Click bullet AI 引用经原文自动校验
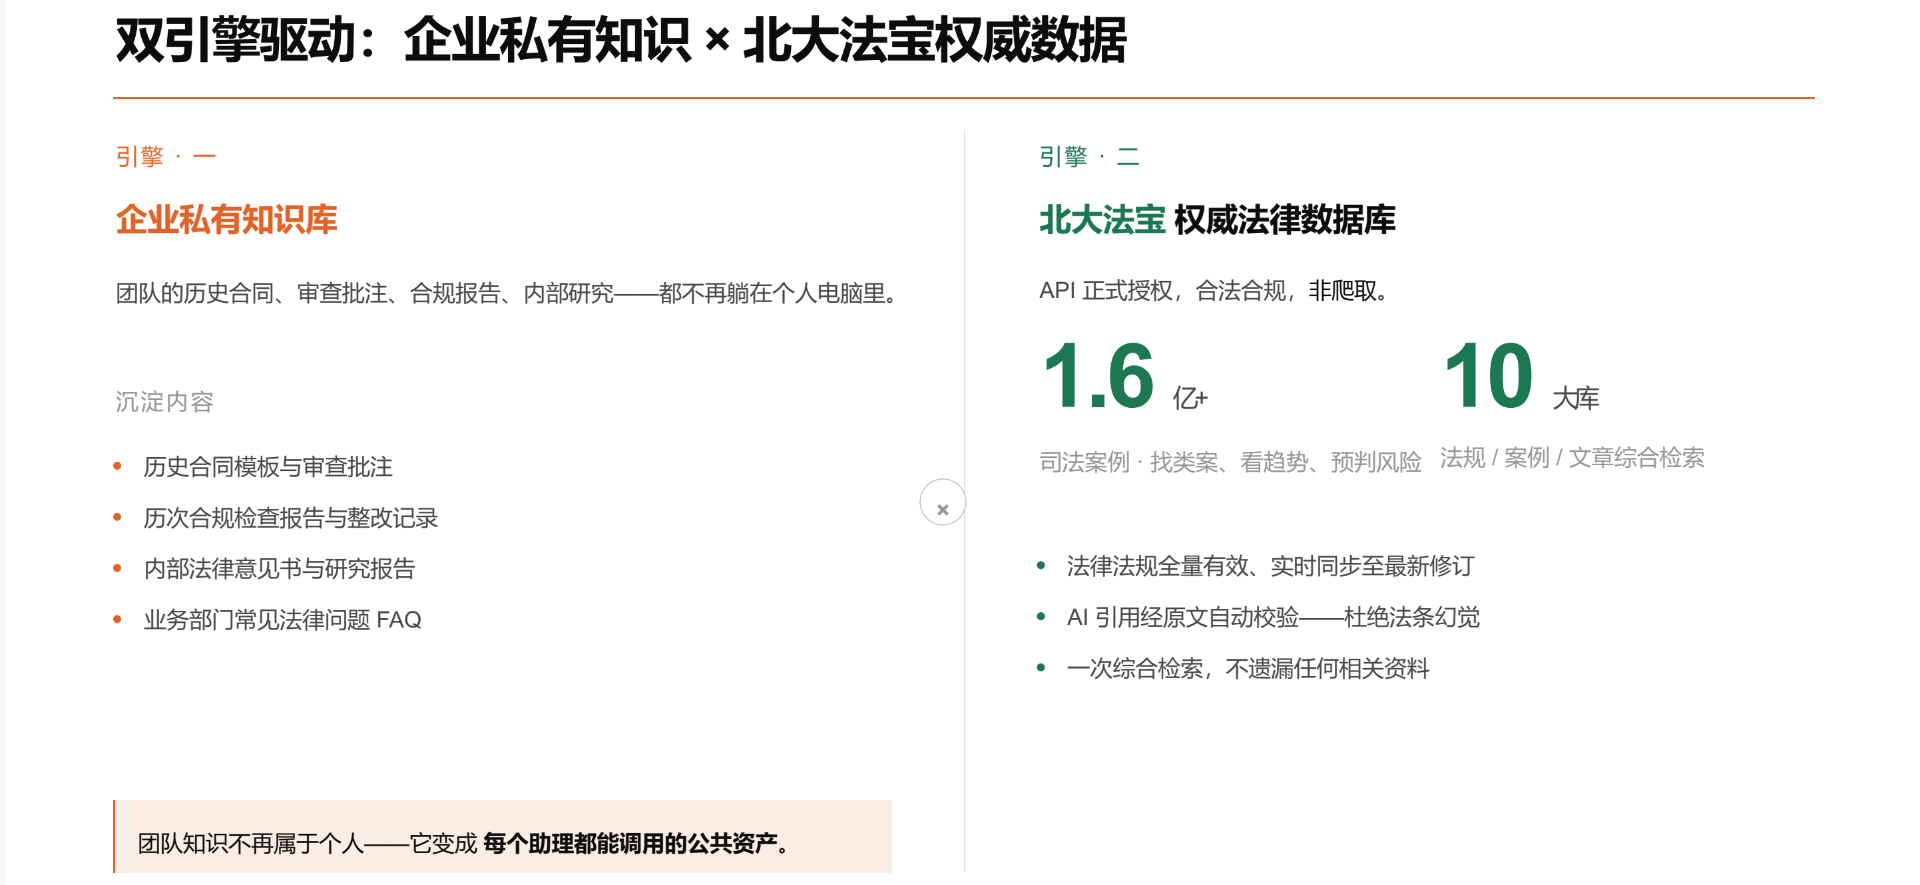1920x885 pixels. 1273,617
